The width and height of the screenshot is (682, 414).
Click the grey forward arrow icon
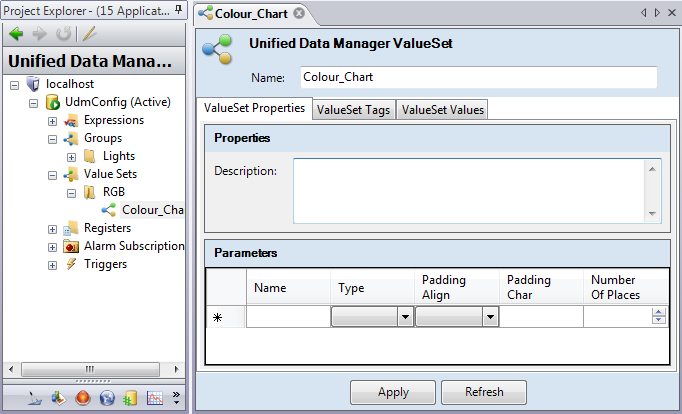click(x=40, y=34)
